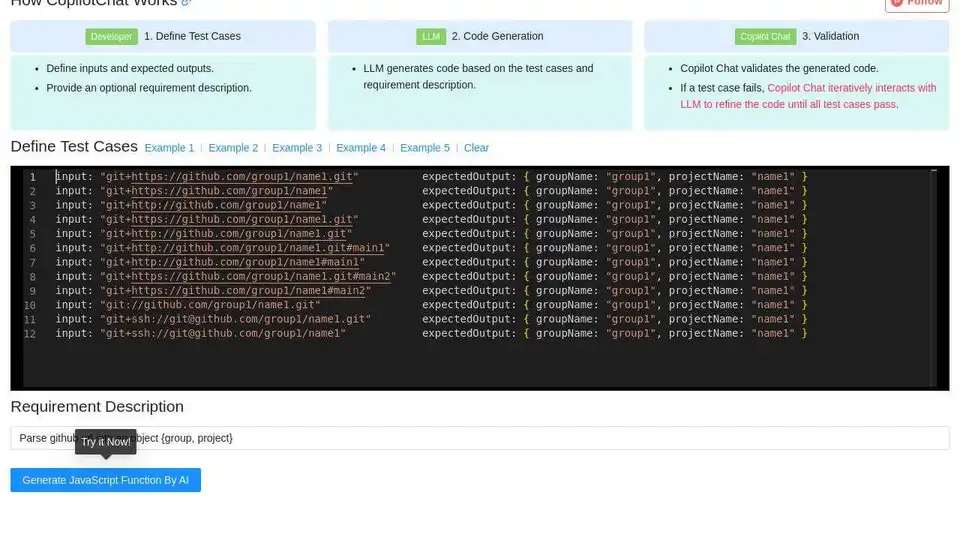Viewport: 960px width, 540px height.
Task: Open Example 4 test cases
Action: 361,148
